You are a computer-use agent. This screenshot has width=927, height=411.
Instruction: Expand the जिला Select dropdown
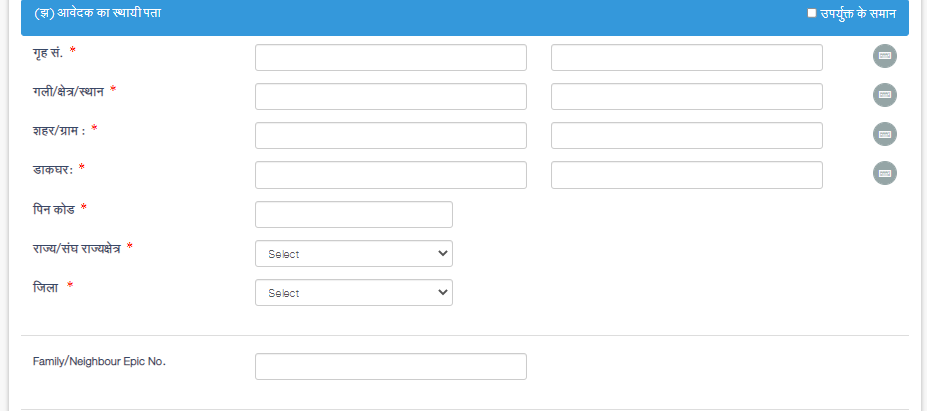(x=354, y=293)
